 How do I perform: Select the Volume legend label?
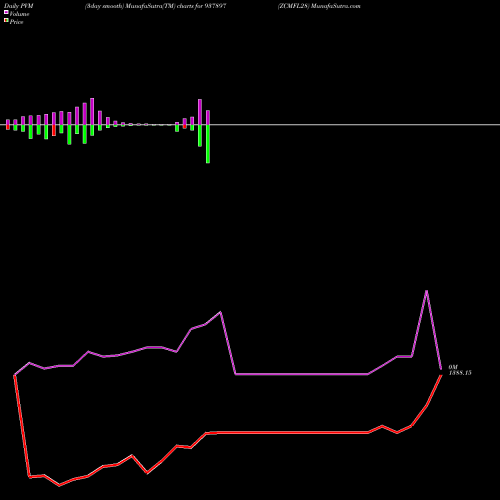(19, 14)
